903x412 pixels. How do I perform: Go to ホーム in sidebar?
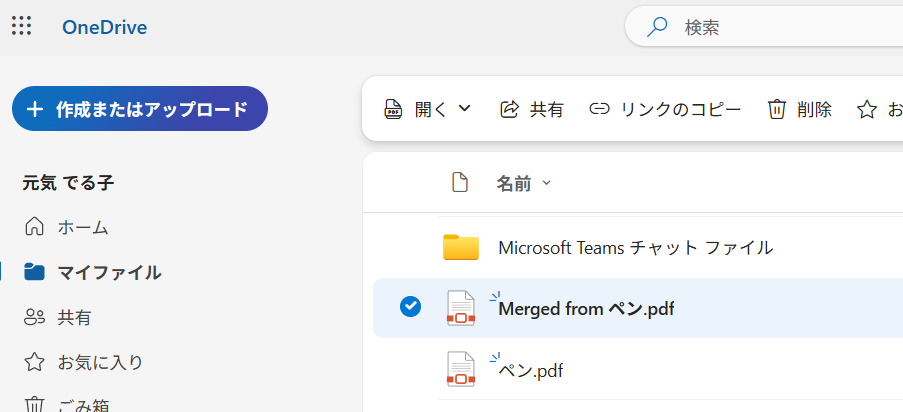click(x=82, y=227)
